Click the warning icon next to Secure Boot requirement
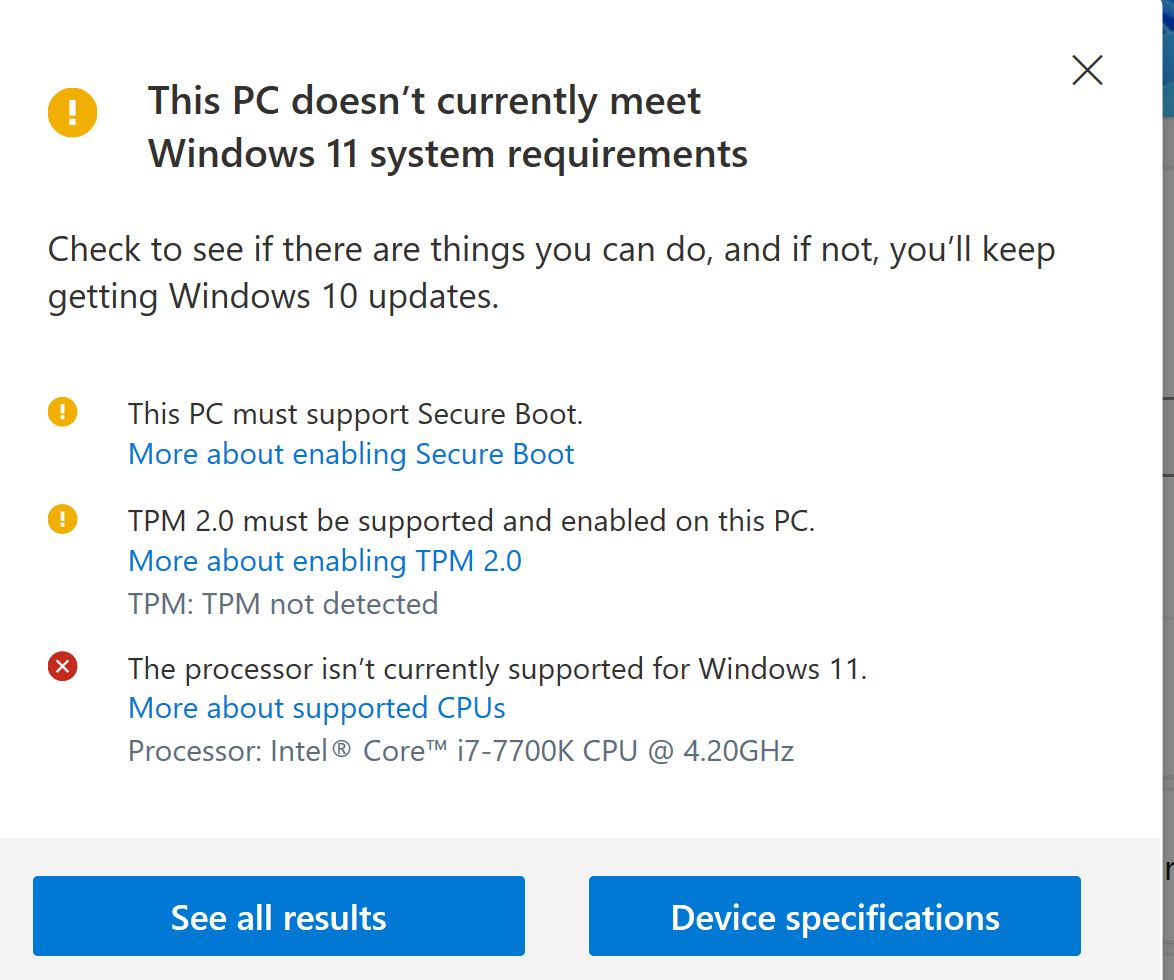 pos(62,412)
